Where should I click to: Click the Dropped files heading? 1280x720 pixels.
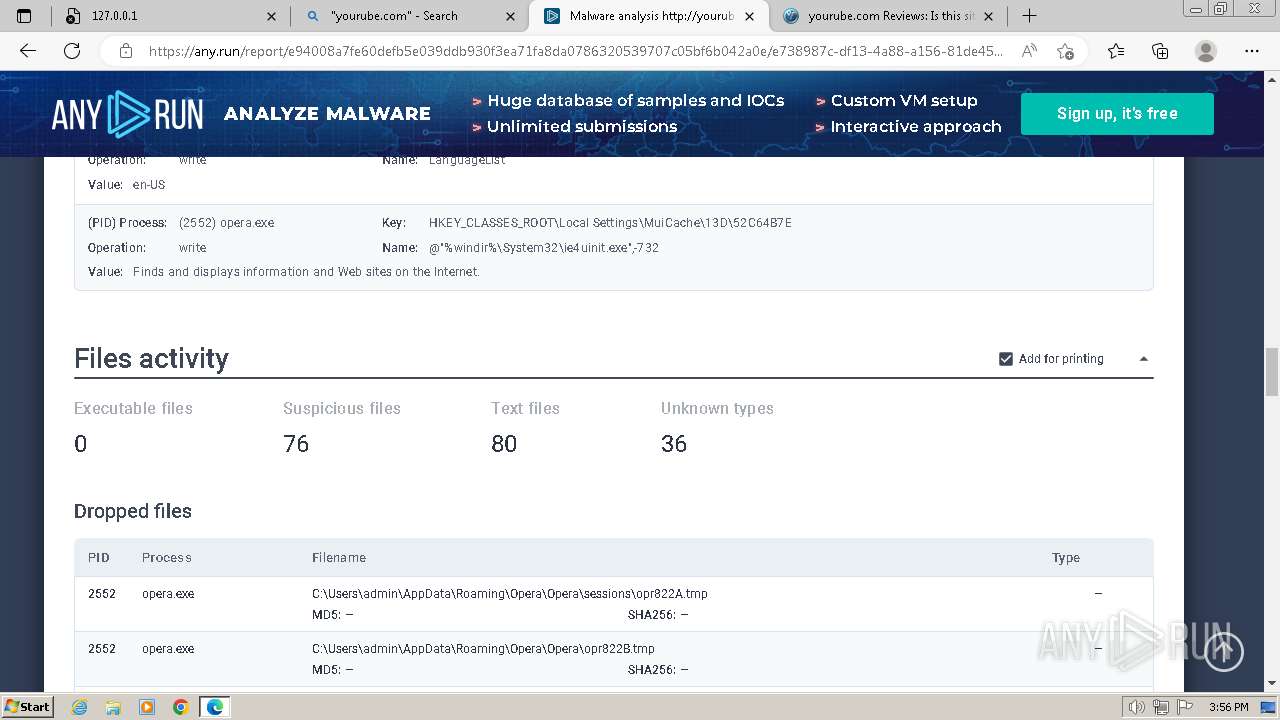pos(133,511)
